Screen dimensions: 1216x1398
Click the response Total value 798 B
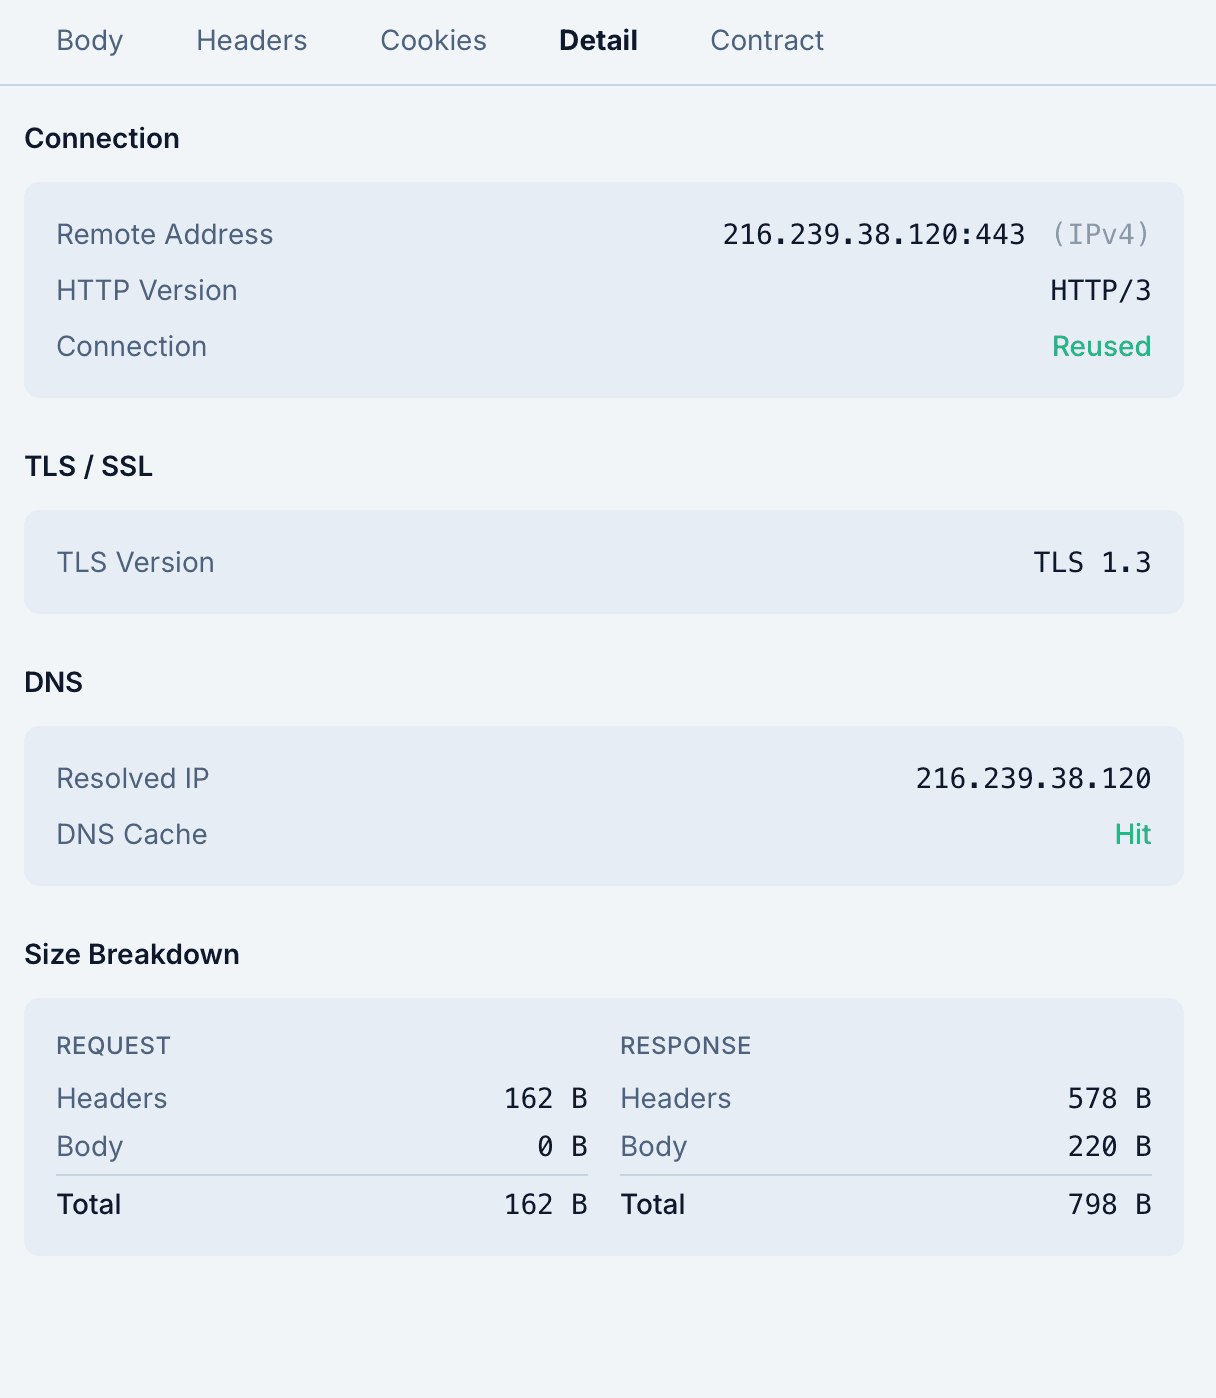(1109, 1204)
